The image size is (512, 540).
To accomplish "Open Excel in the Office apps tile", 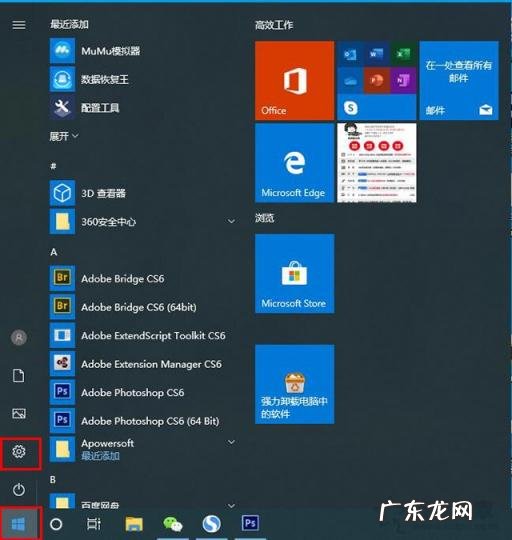I will coord(403,54).
